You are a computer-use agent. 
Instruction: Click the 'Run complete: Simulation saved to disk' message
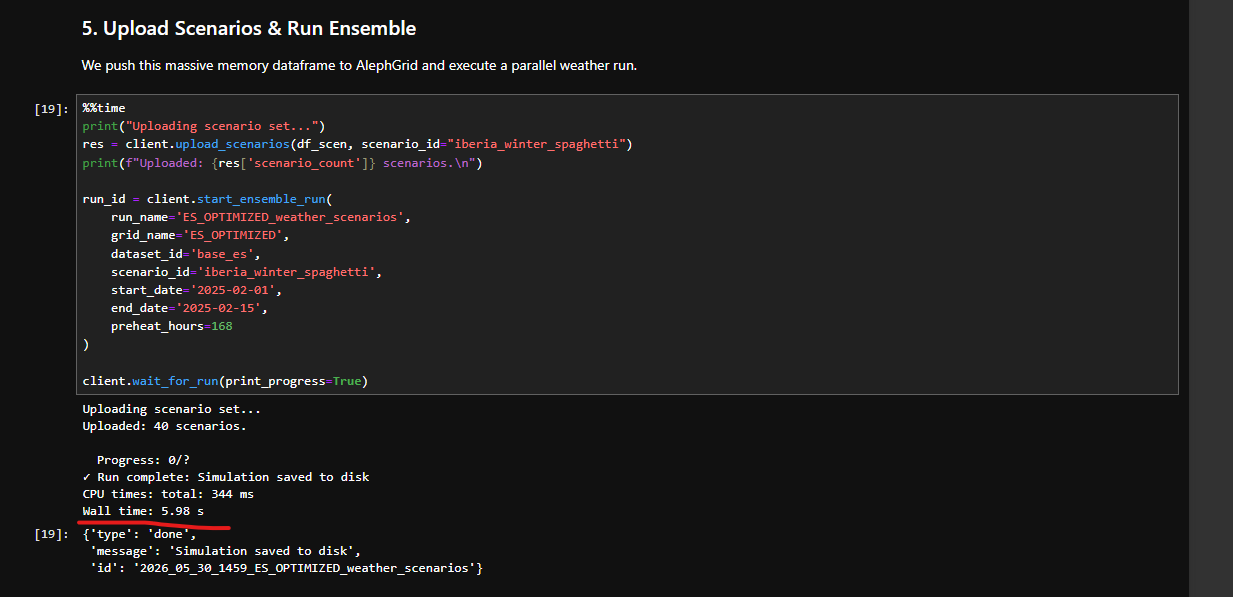pyautogui.click(x=233, y=477)
